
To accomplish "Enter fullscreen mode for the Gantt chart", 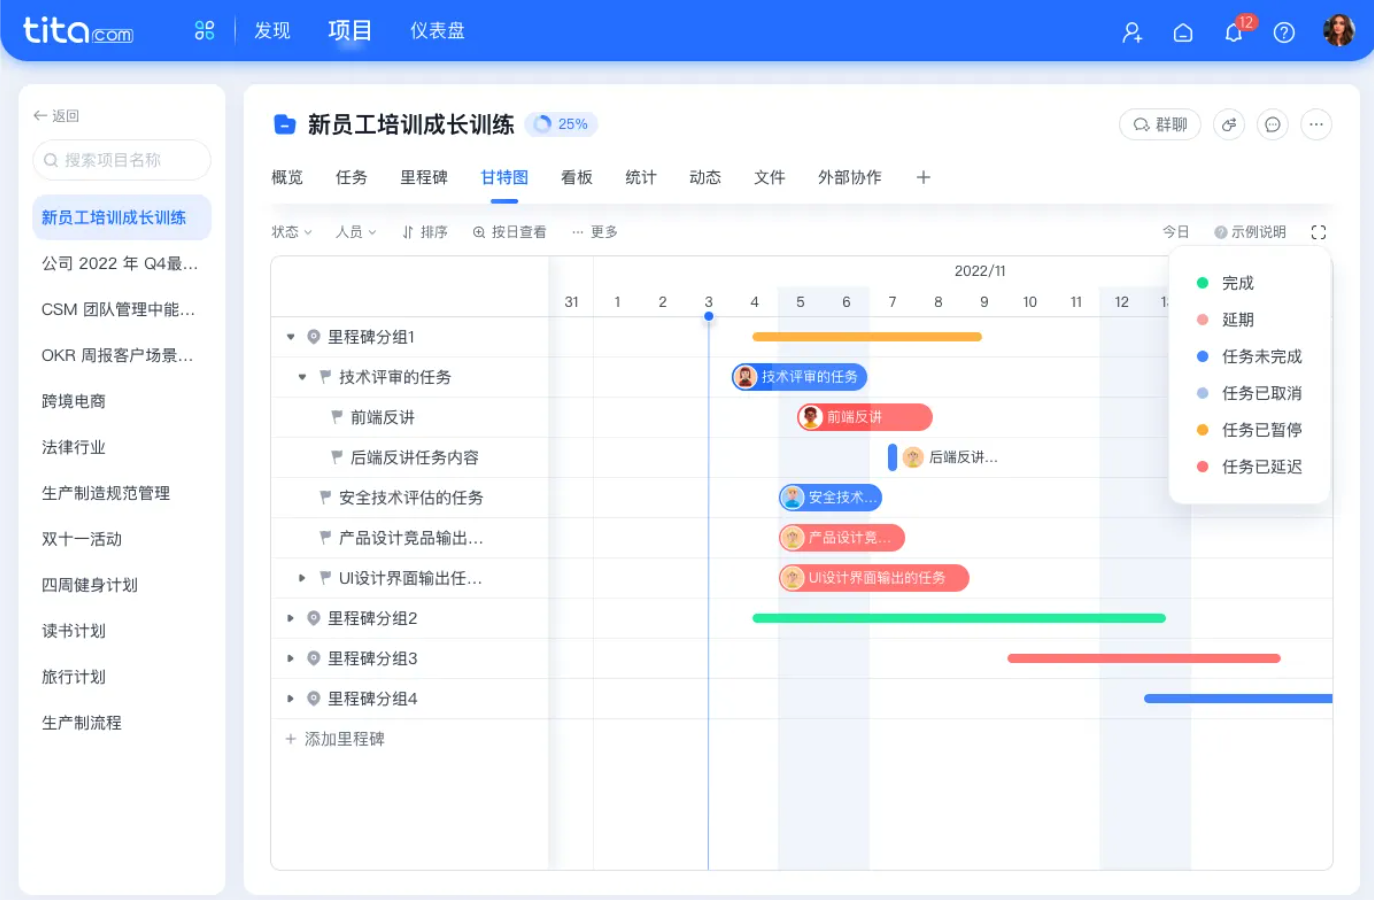I will coord(1318,231).
